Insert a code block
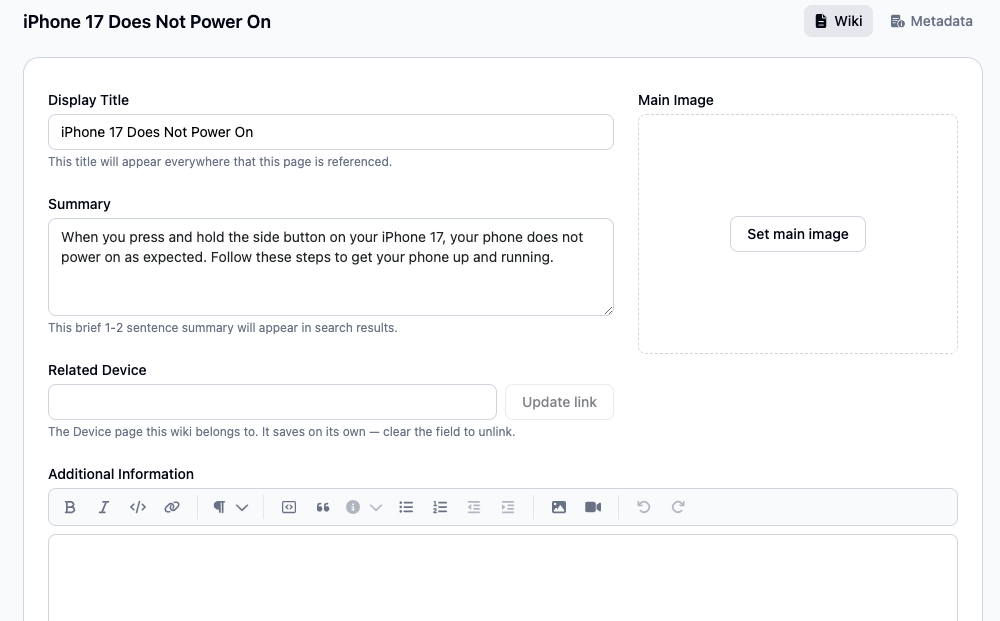This screenshot has height=621, width=1000. click(x=289, y=507)
